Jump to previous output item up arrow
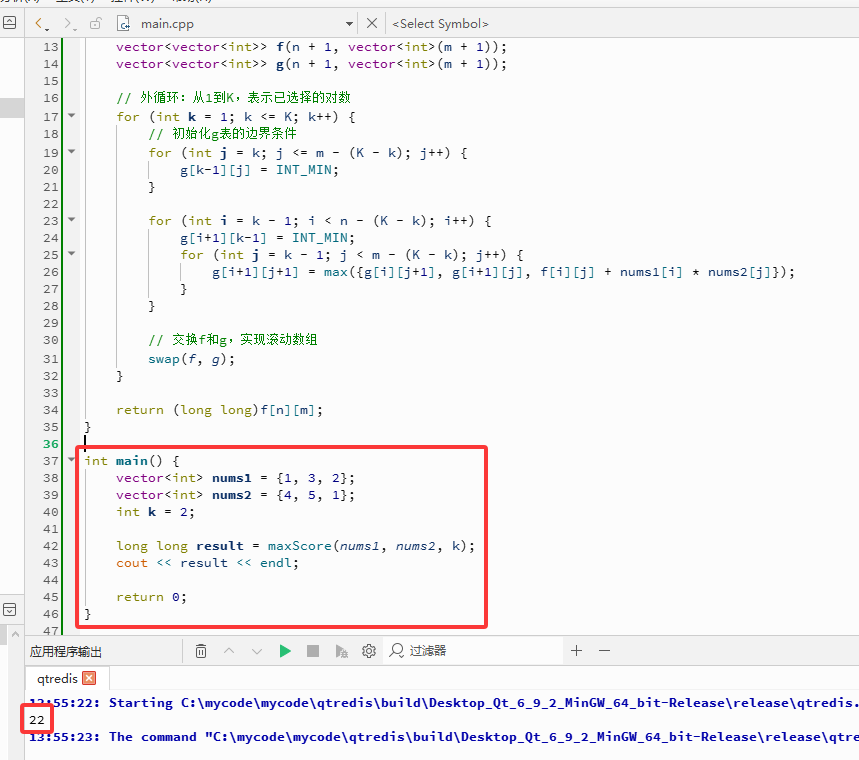This screenshot has height=760, width=859. point(229,651)
